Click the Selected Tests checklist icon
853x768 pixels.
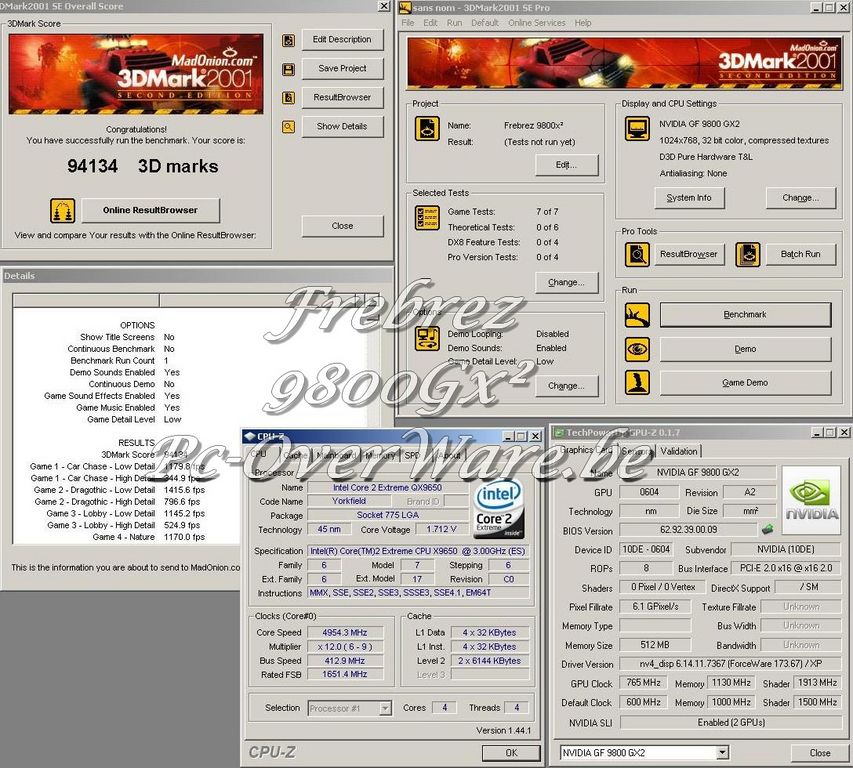point(427,218)
